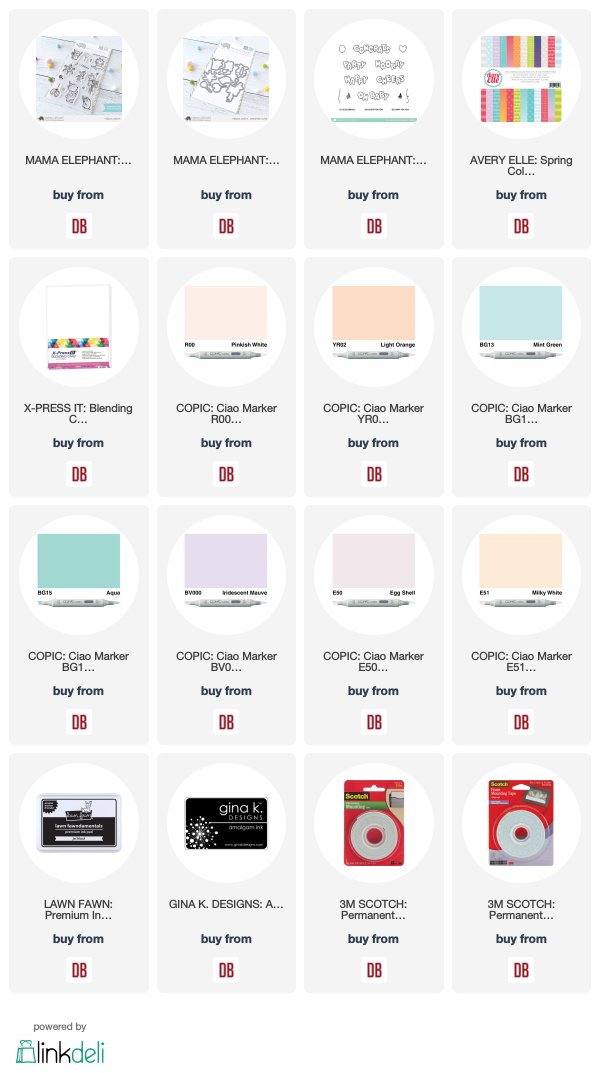Viewport: 600px width, 1073px height.
Task: Click the DB icon under Copic BV000 marker
Action: click(x=226, y=722)
